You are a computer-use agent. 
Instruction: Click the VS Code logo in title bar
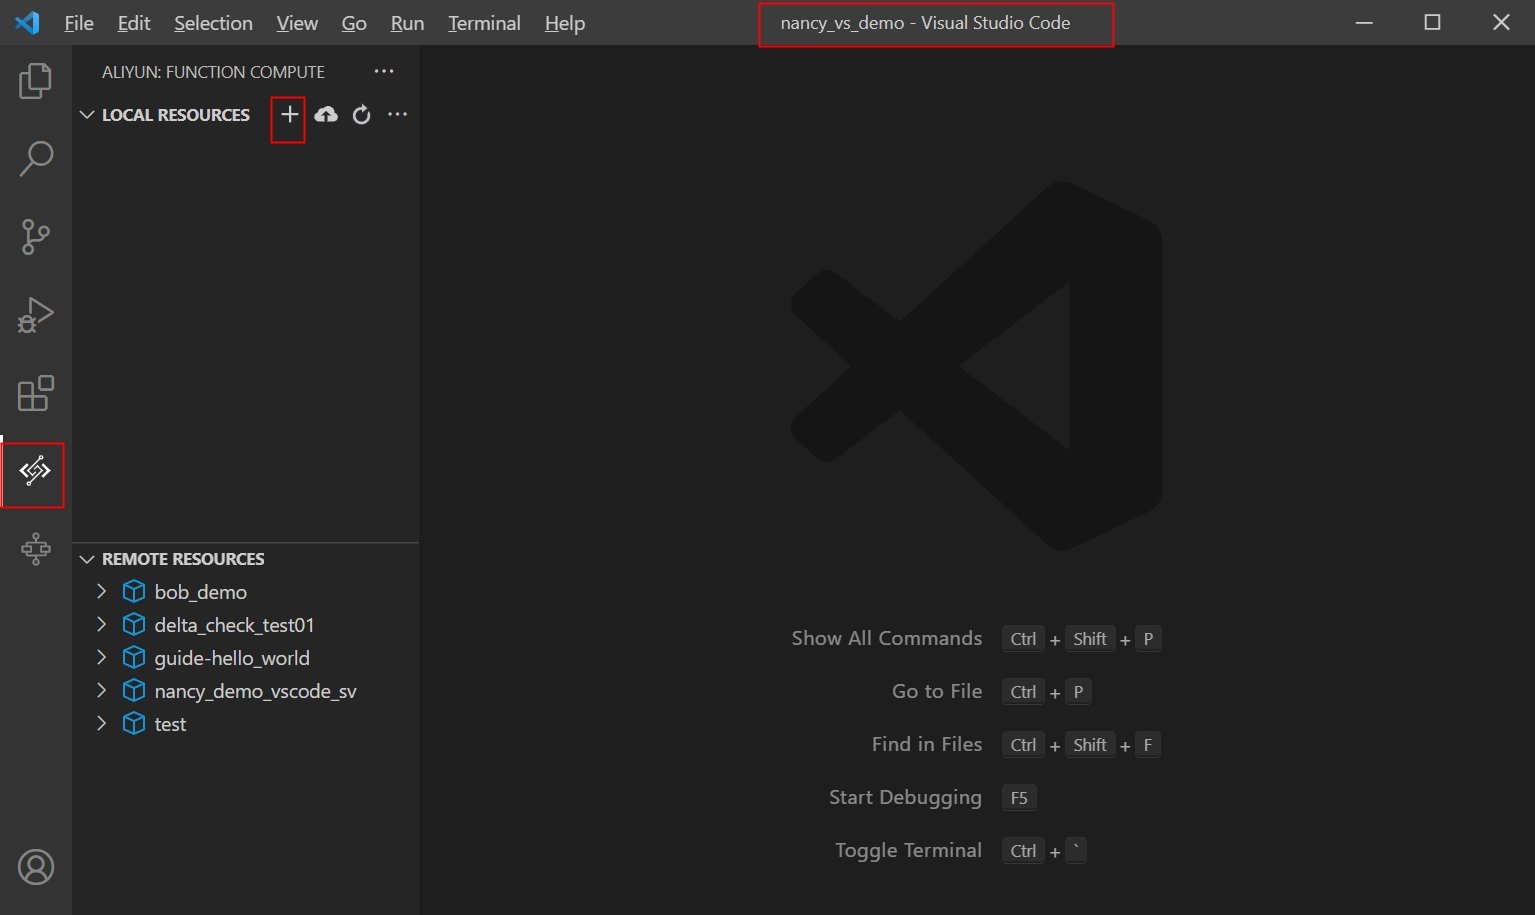coord(28,22)
